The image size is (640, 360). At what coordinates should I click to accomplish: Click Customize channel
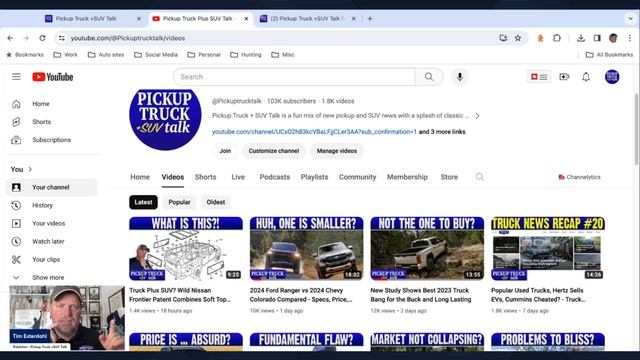coord(274,151)
